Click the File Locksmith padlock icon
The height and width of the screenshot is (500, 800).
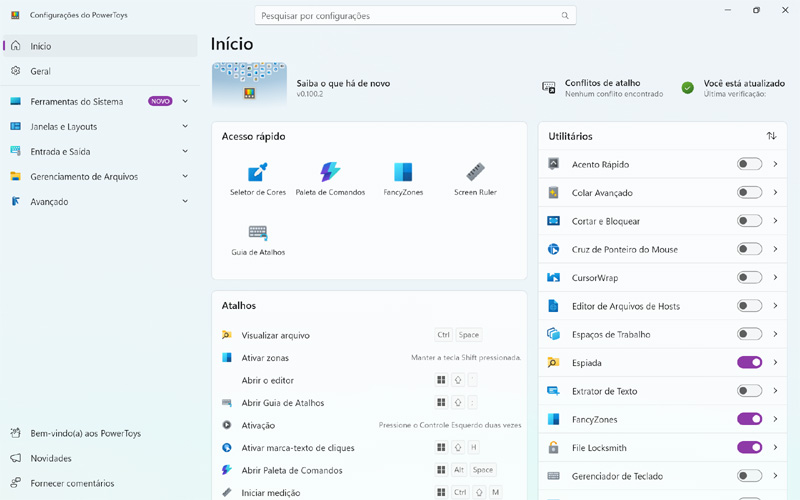554,447
